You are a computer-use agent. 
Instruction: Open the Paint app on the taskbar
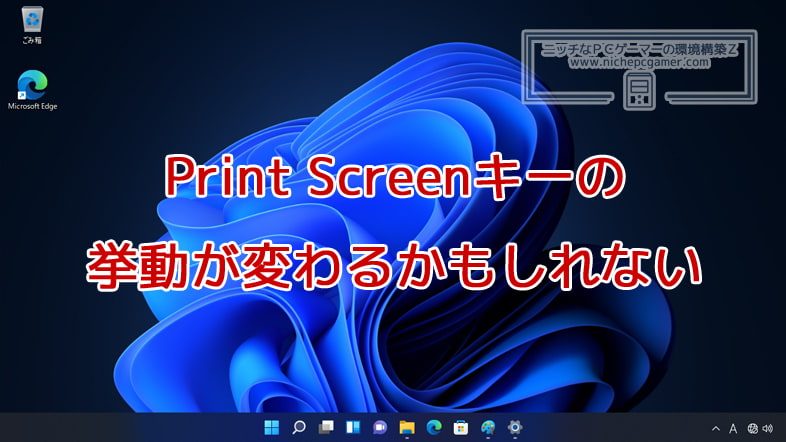coord(488,427)
